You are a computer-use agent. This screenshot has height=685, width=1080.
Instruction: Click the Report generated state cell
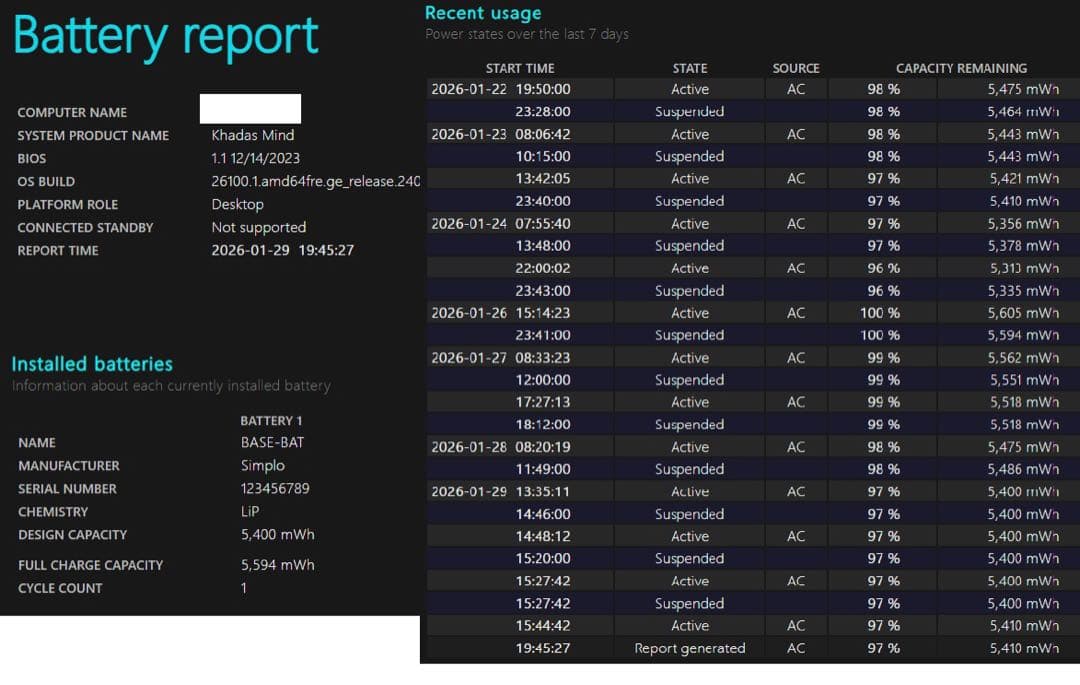tap(690, 648)
